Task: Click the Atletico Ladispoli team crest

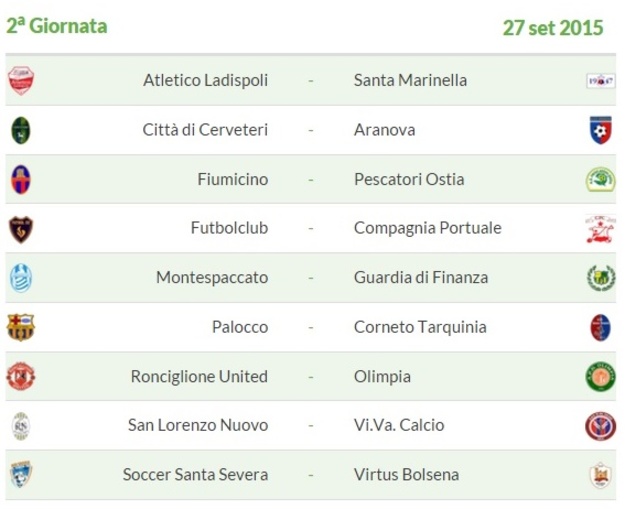Action: click(21, 81)
